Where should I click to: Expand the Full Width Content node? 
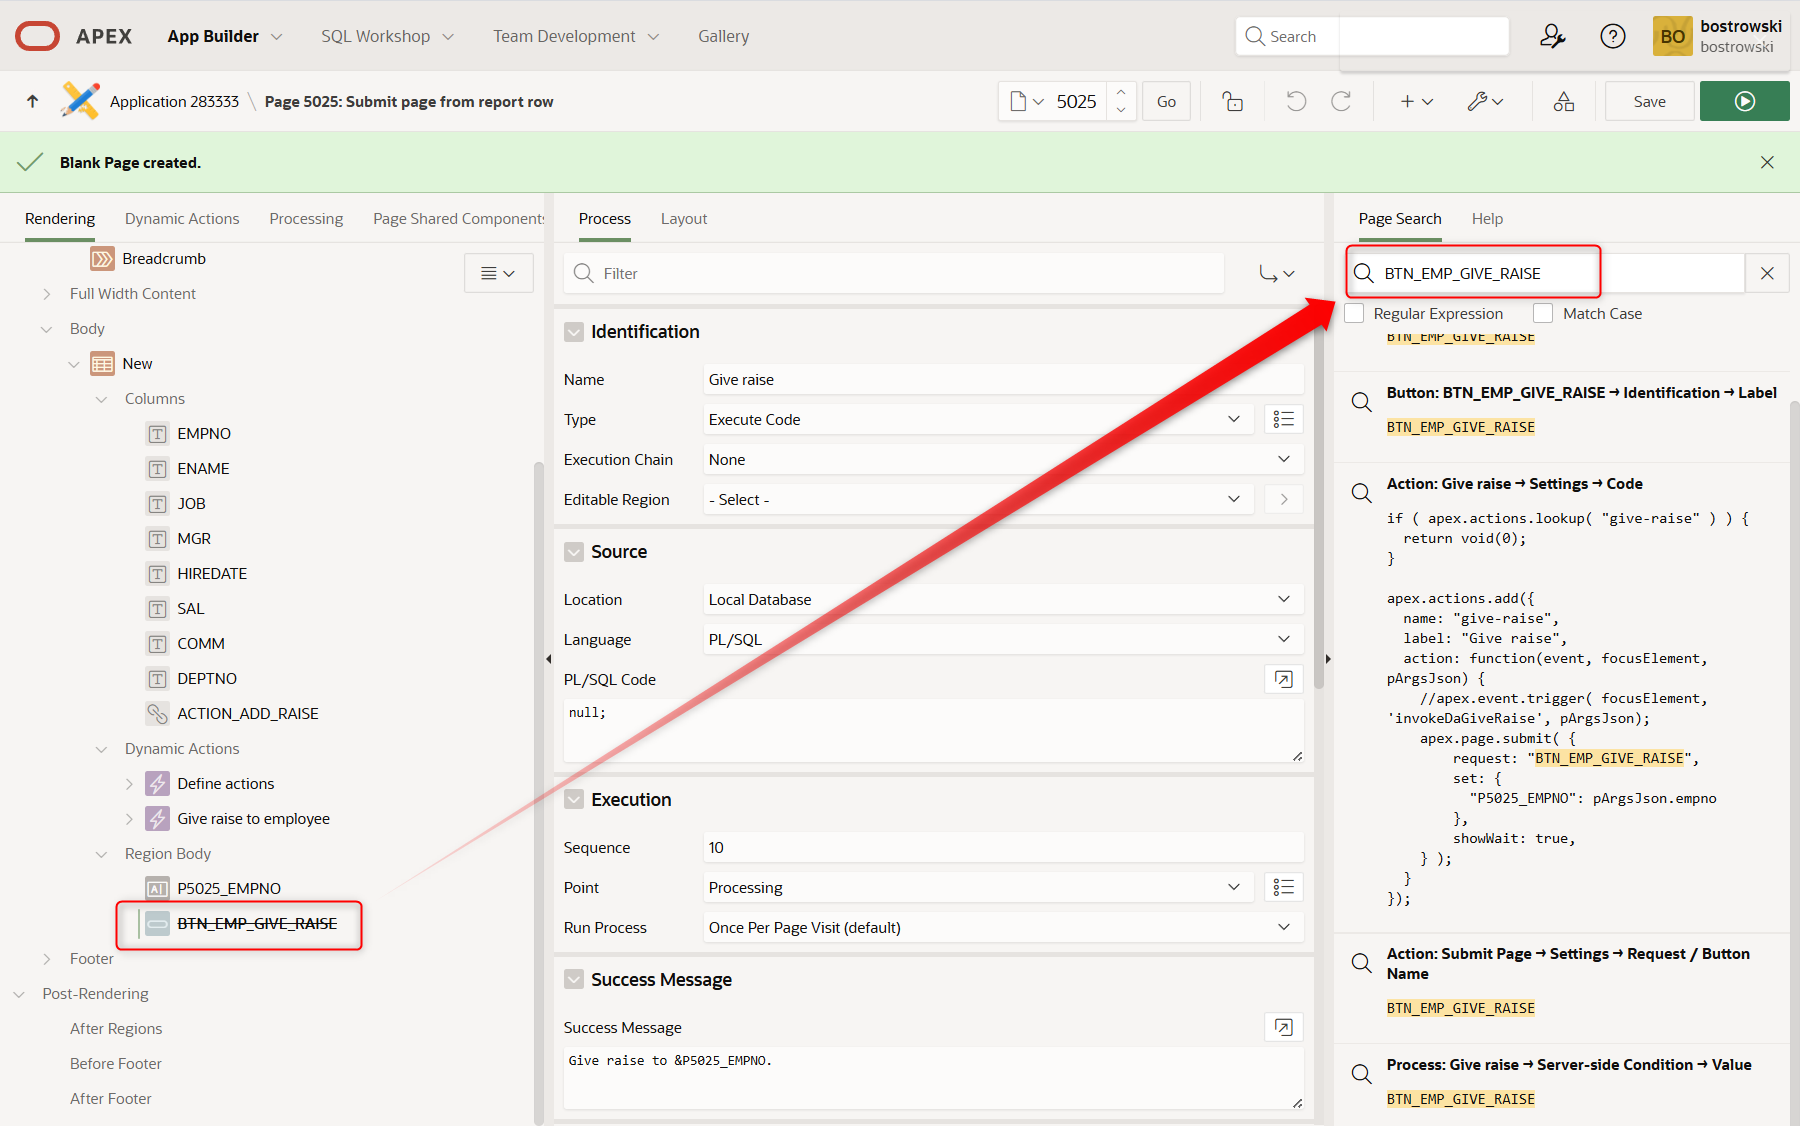[47, 294]
